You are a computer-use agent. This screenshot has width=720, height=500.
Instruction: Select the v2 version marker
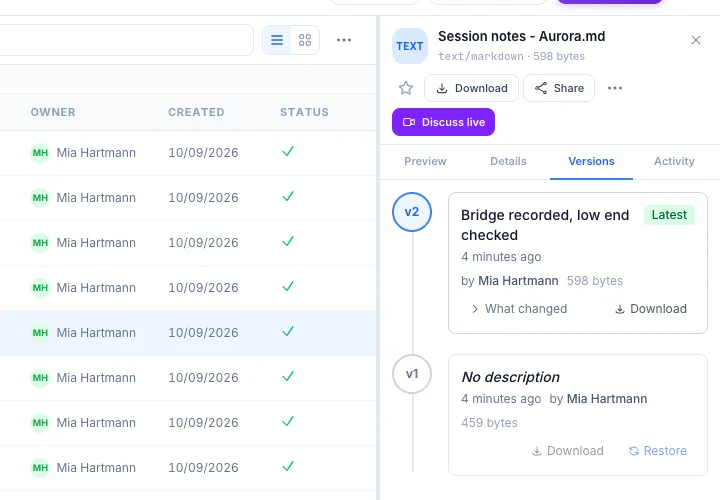pos(412,212)
